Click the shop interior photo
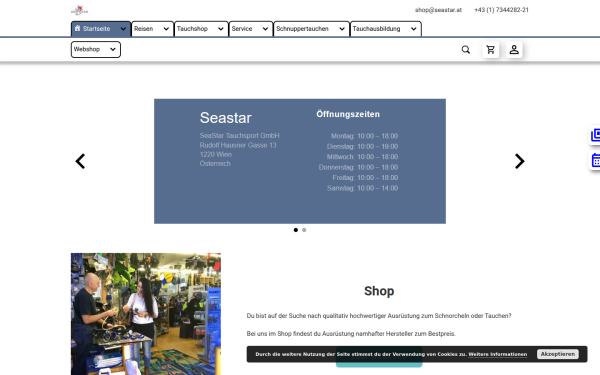Image resolution: width=600 pixels, height=375 pixels. 146,314
